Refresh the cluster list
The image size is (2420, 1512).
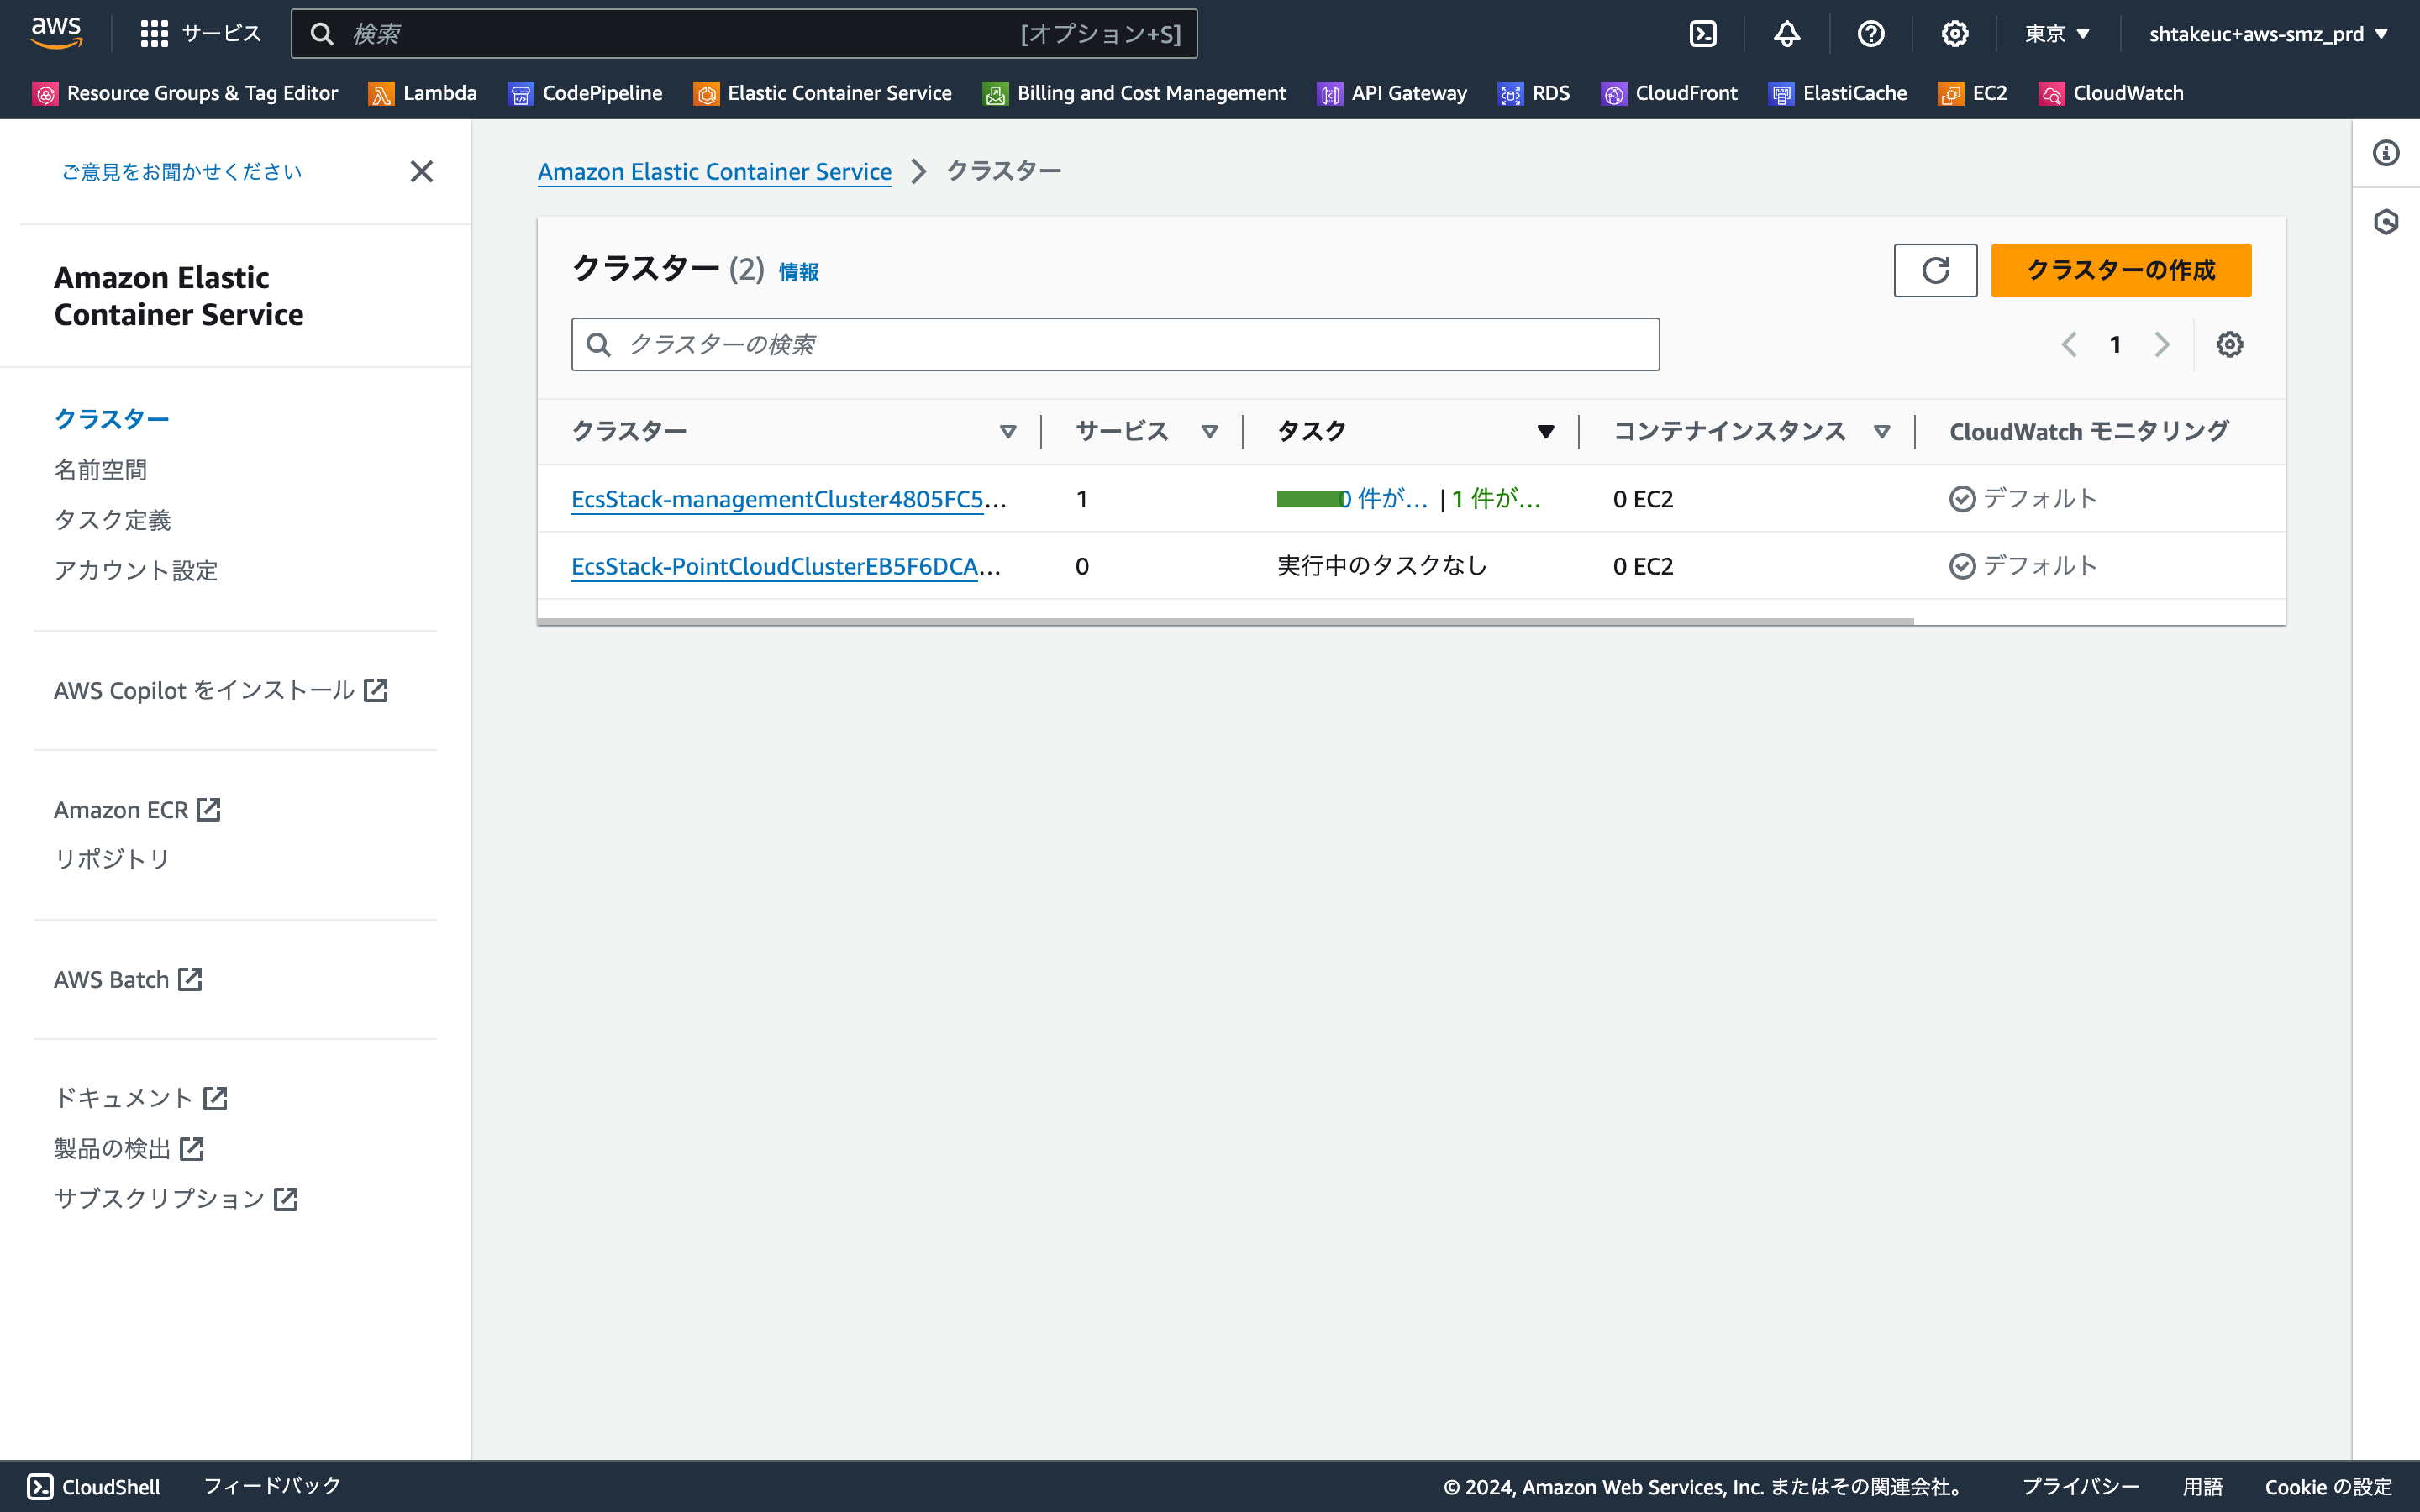click(x=1935, y=270)
